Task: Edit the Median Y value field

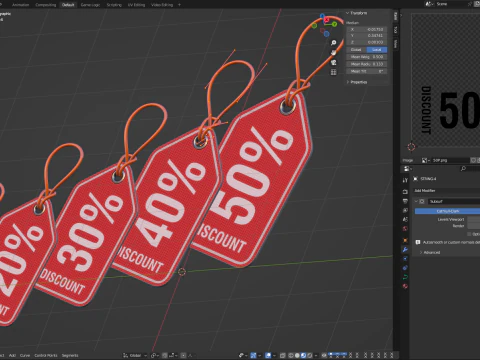Action: tap(367, 36)
